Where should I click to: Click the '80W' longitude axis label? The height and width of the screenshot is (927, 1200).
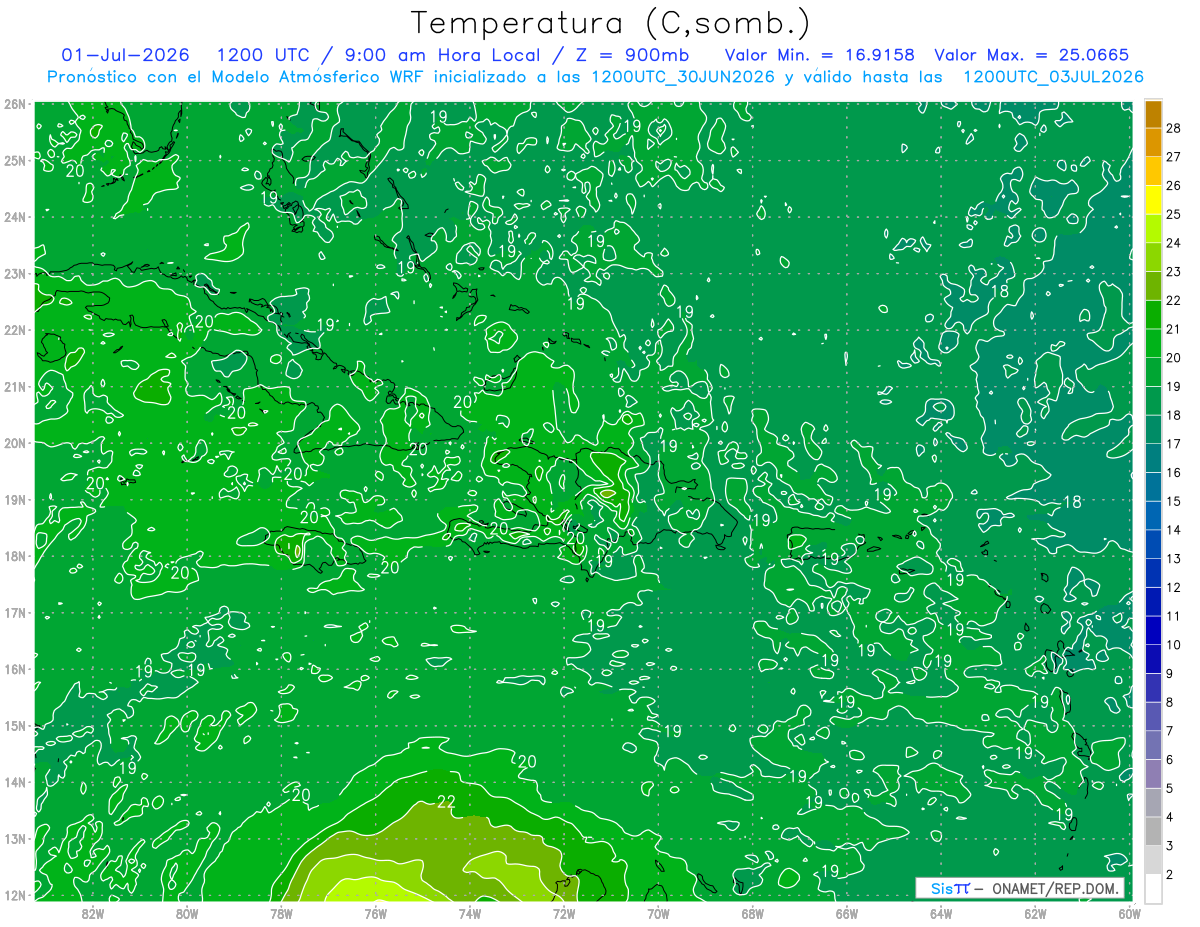pyautogui.click(x=187, y=913)
